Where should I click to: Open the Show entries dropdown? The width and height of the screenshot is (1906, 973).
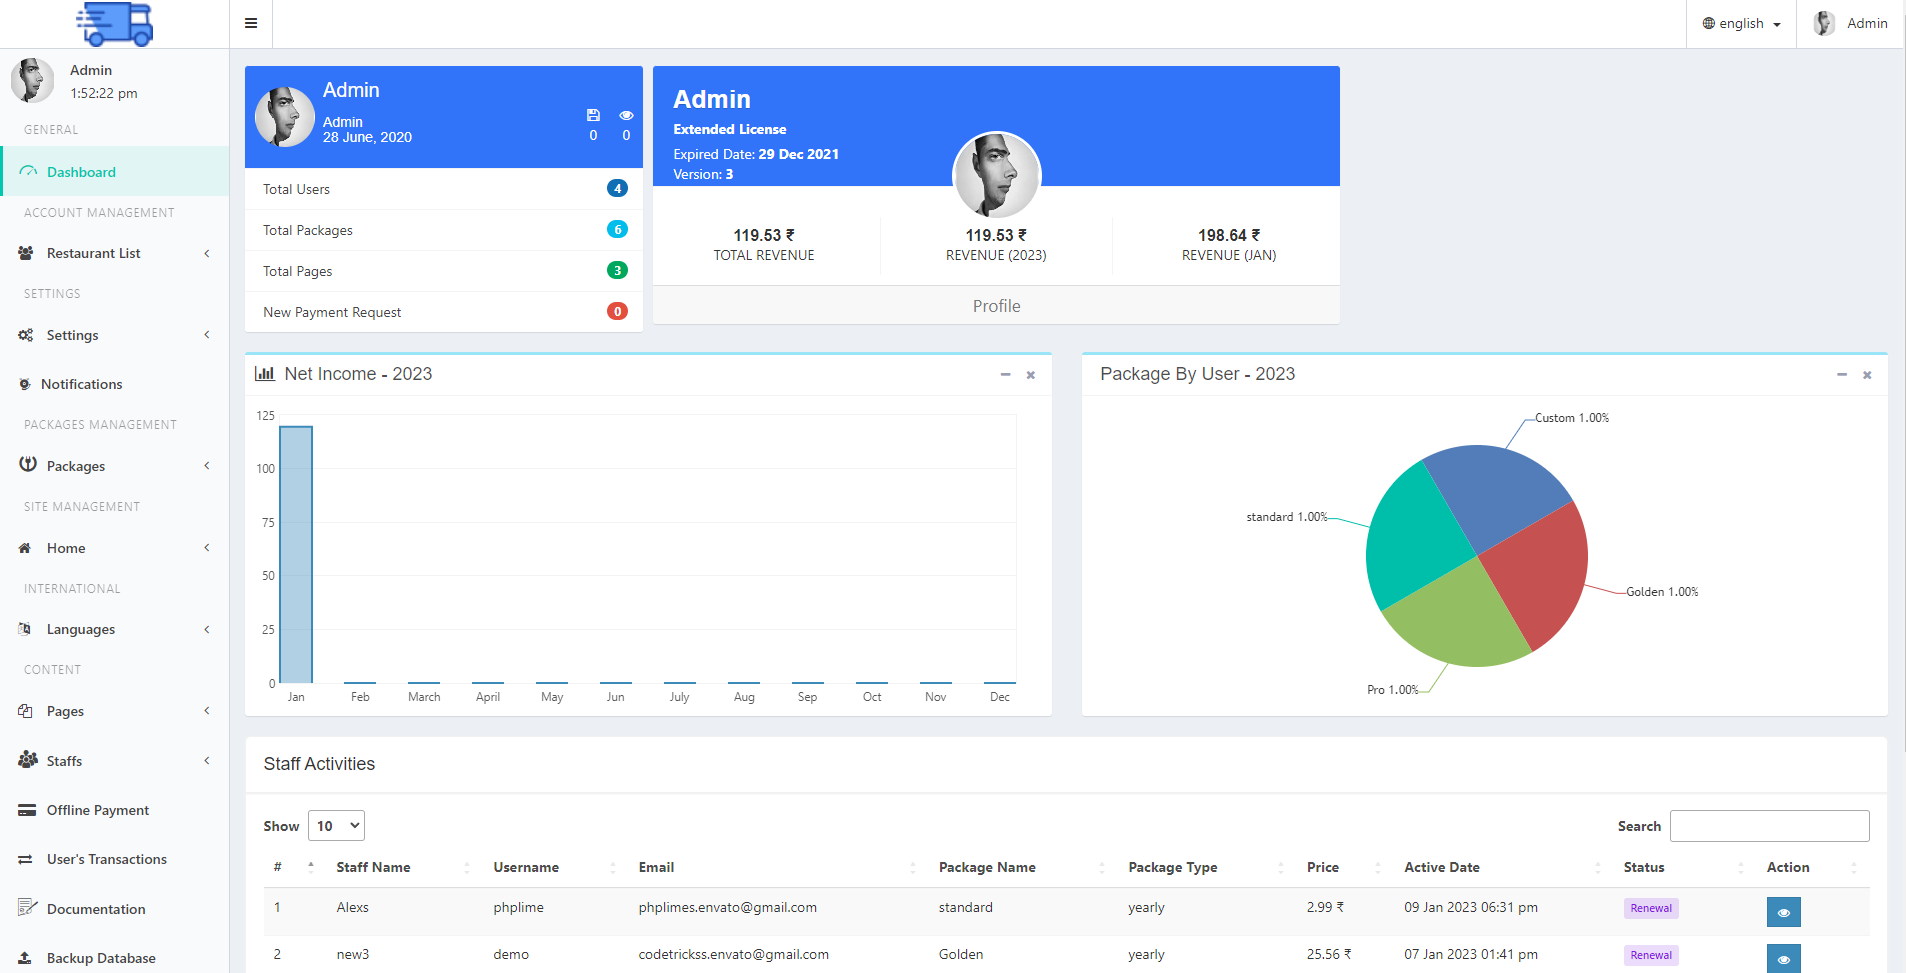pos(336,826)
